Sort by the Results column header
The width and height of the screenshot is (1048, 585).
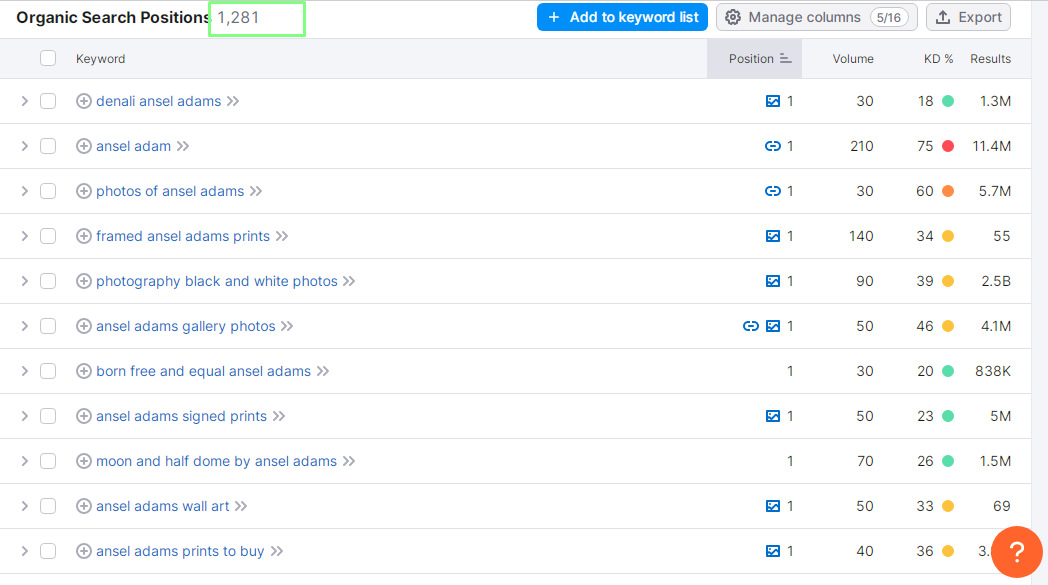click(x=991, y=59)
